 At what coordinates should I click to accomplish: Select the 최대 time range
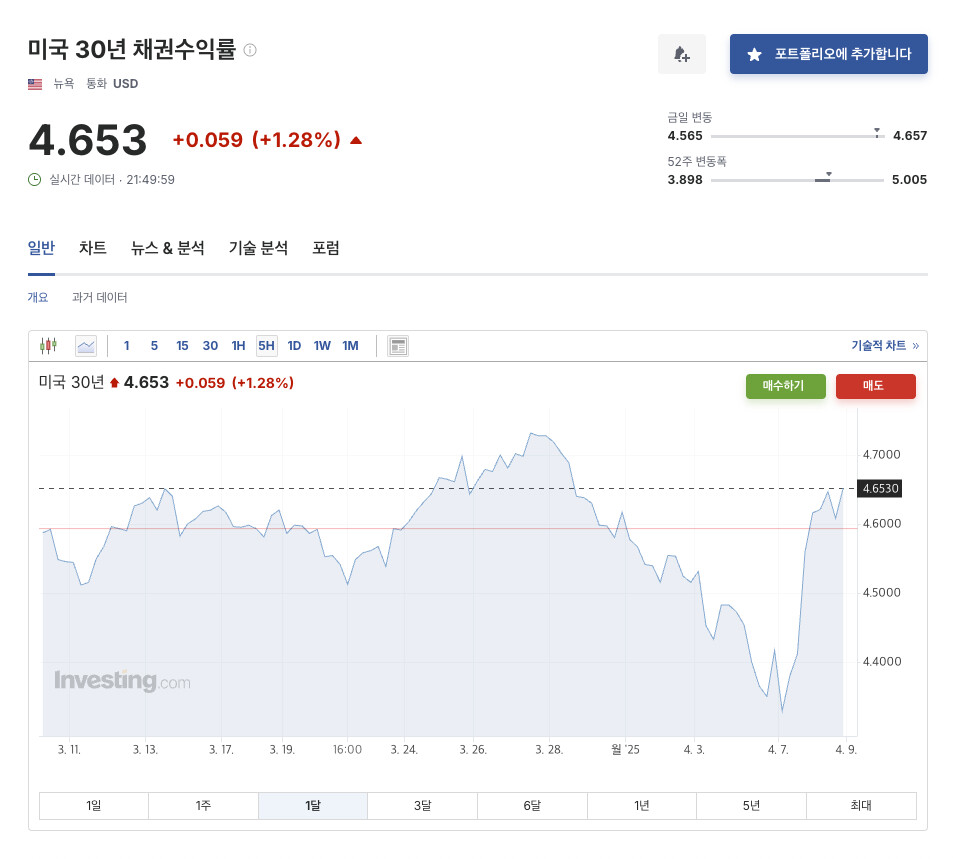[861, 805]
